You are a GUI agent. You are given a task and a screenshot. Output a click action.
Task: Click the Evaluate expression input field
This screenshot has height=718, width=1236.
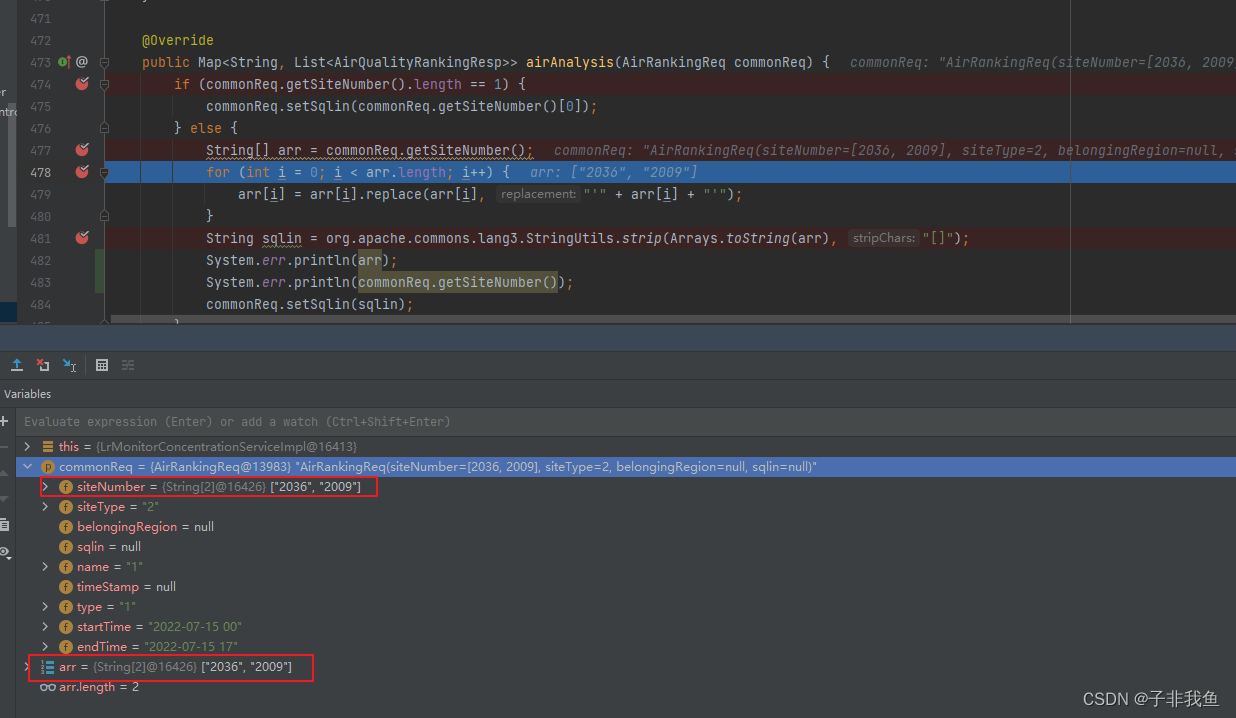click(628, 421)
